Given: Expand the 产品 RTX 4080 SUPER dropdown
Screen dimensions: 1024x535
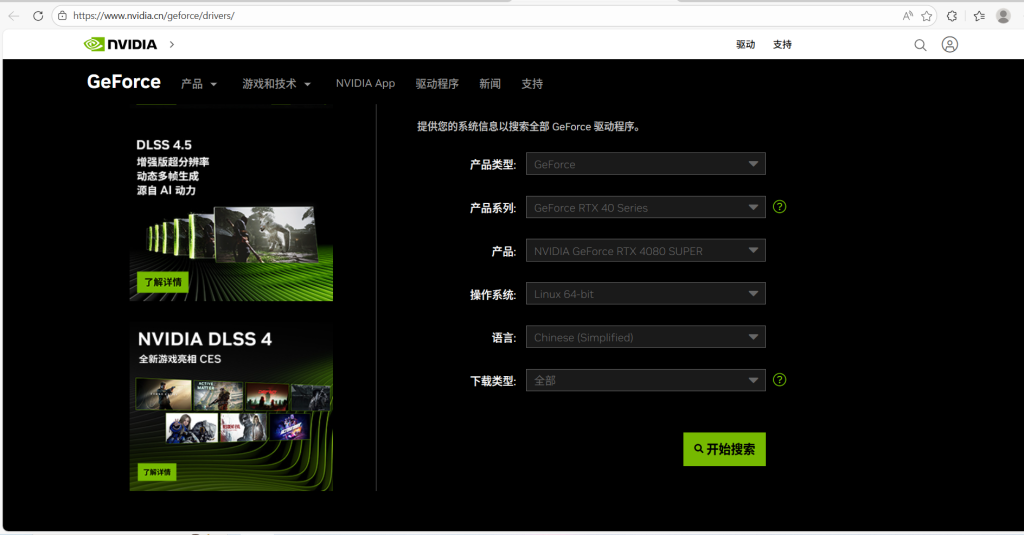Looking at the screenshot, I should coord(645,251).
